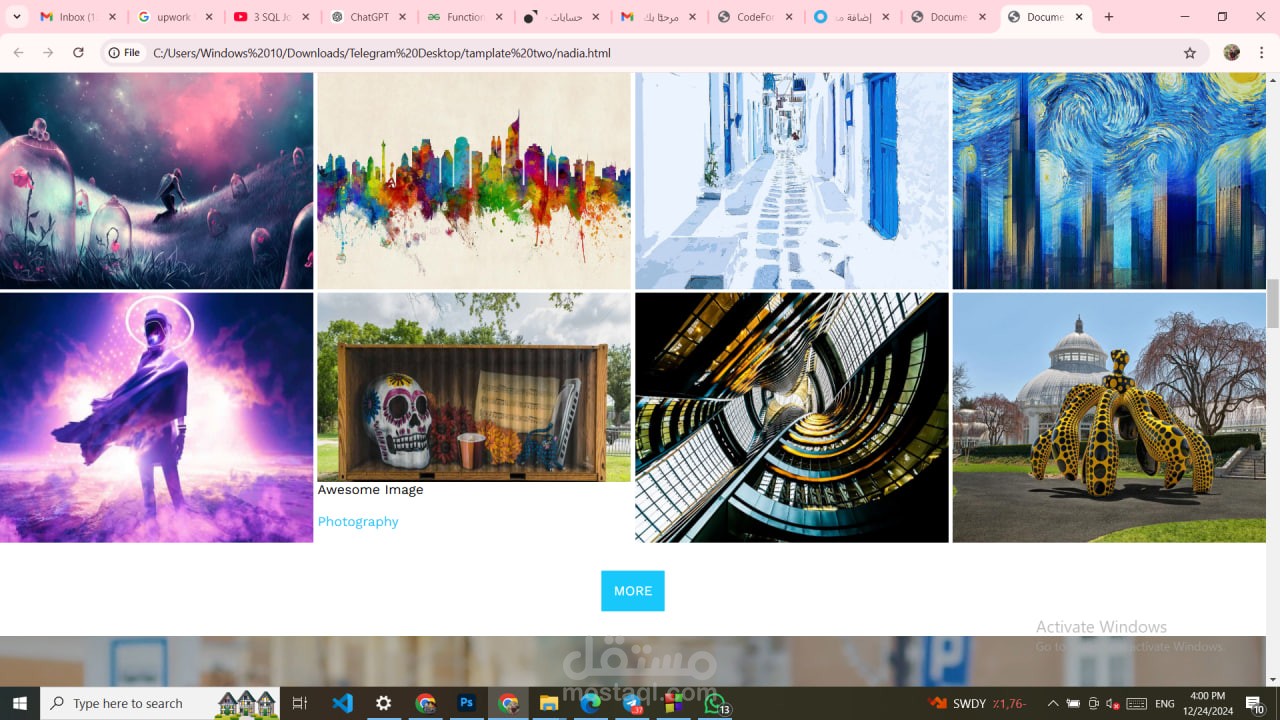The height and width of the screenshot is (720, 1280).
Task: Open the notification center icon
Action: pos(1256,703)
